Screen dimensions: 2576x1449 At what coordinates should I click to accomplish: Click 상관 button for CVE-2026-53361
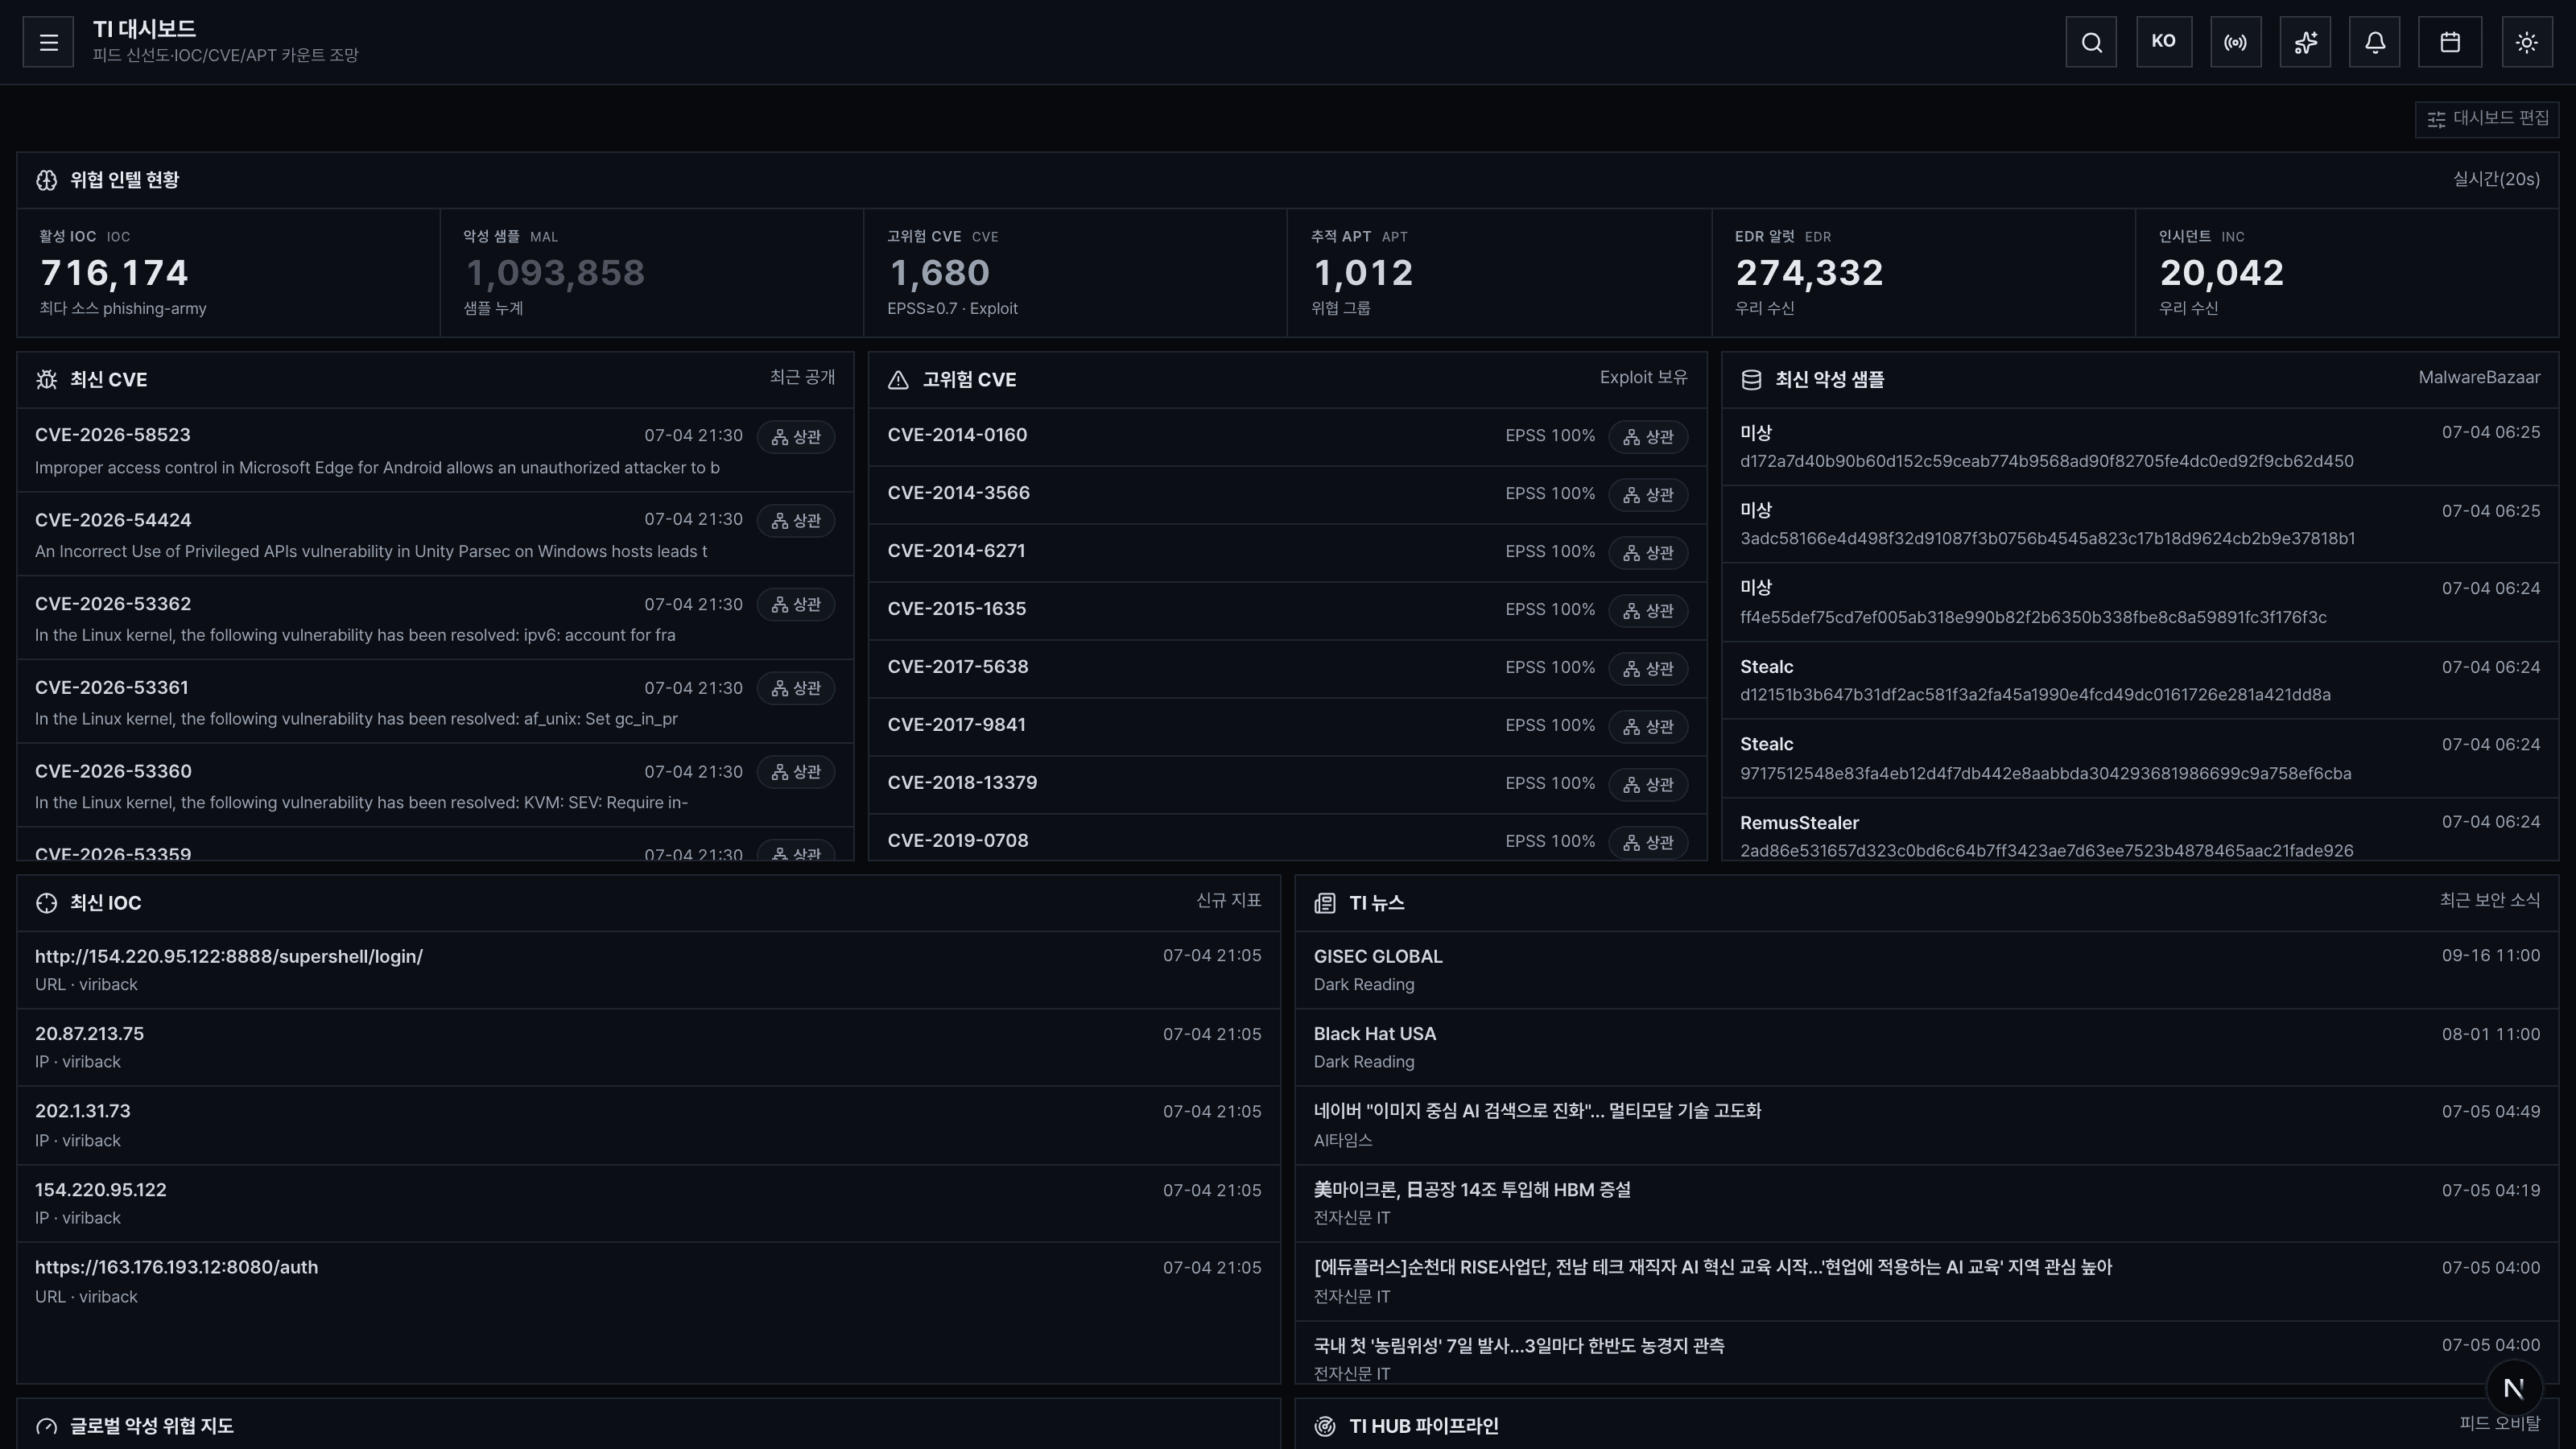[x=796, y=688]
